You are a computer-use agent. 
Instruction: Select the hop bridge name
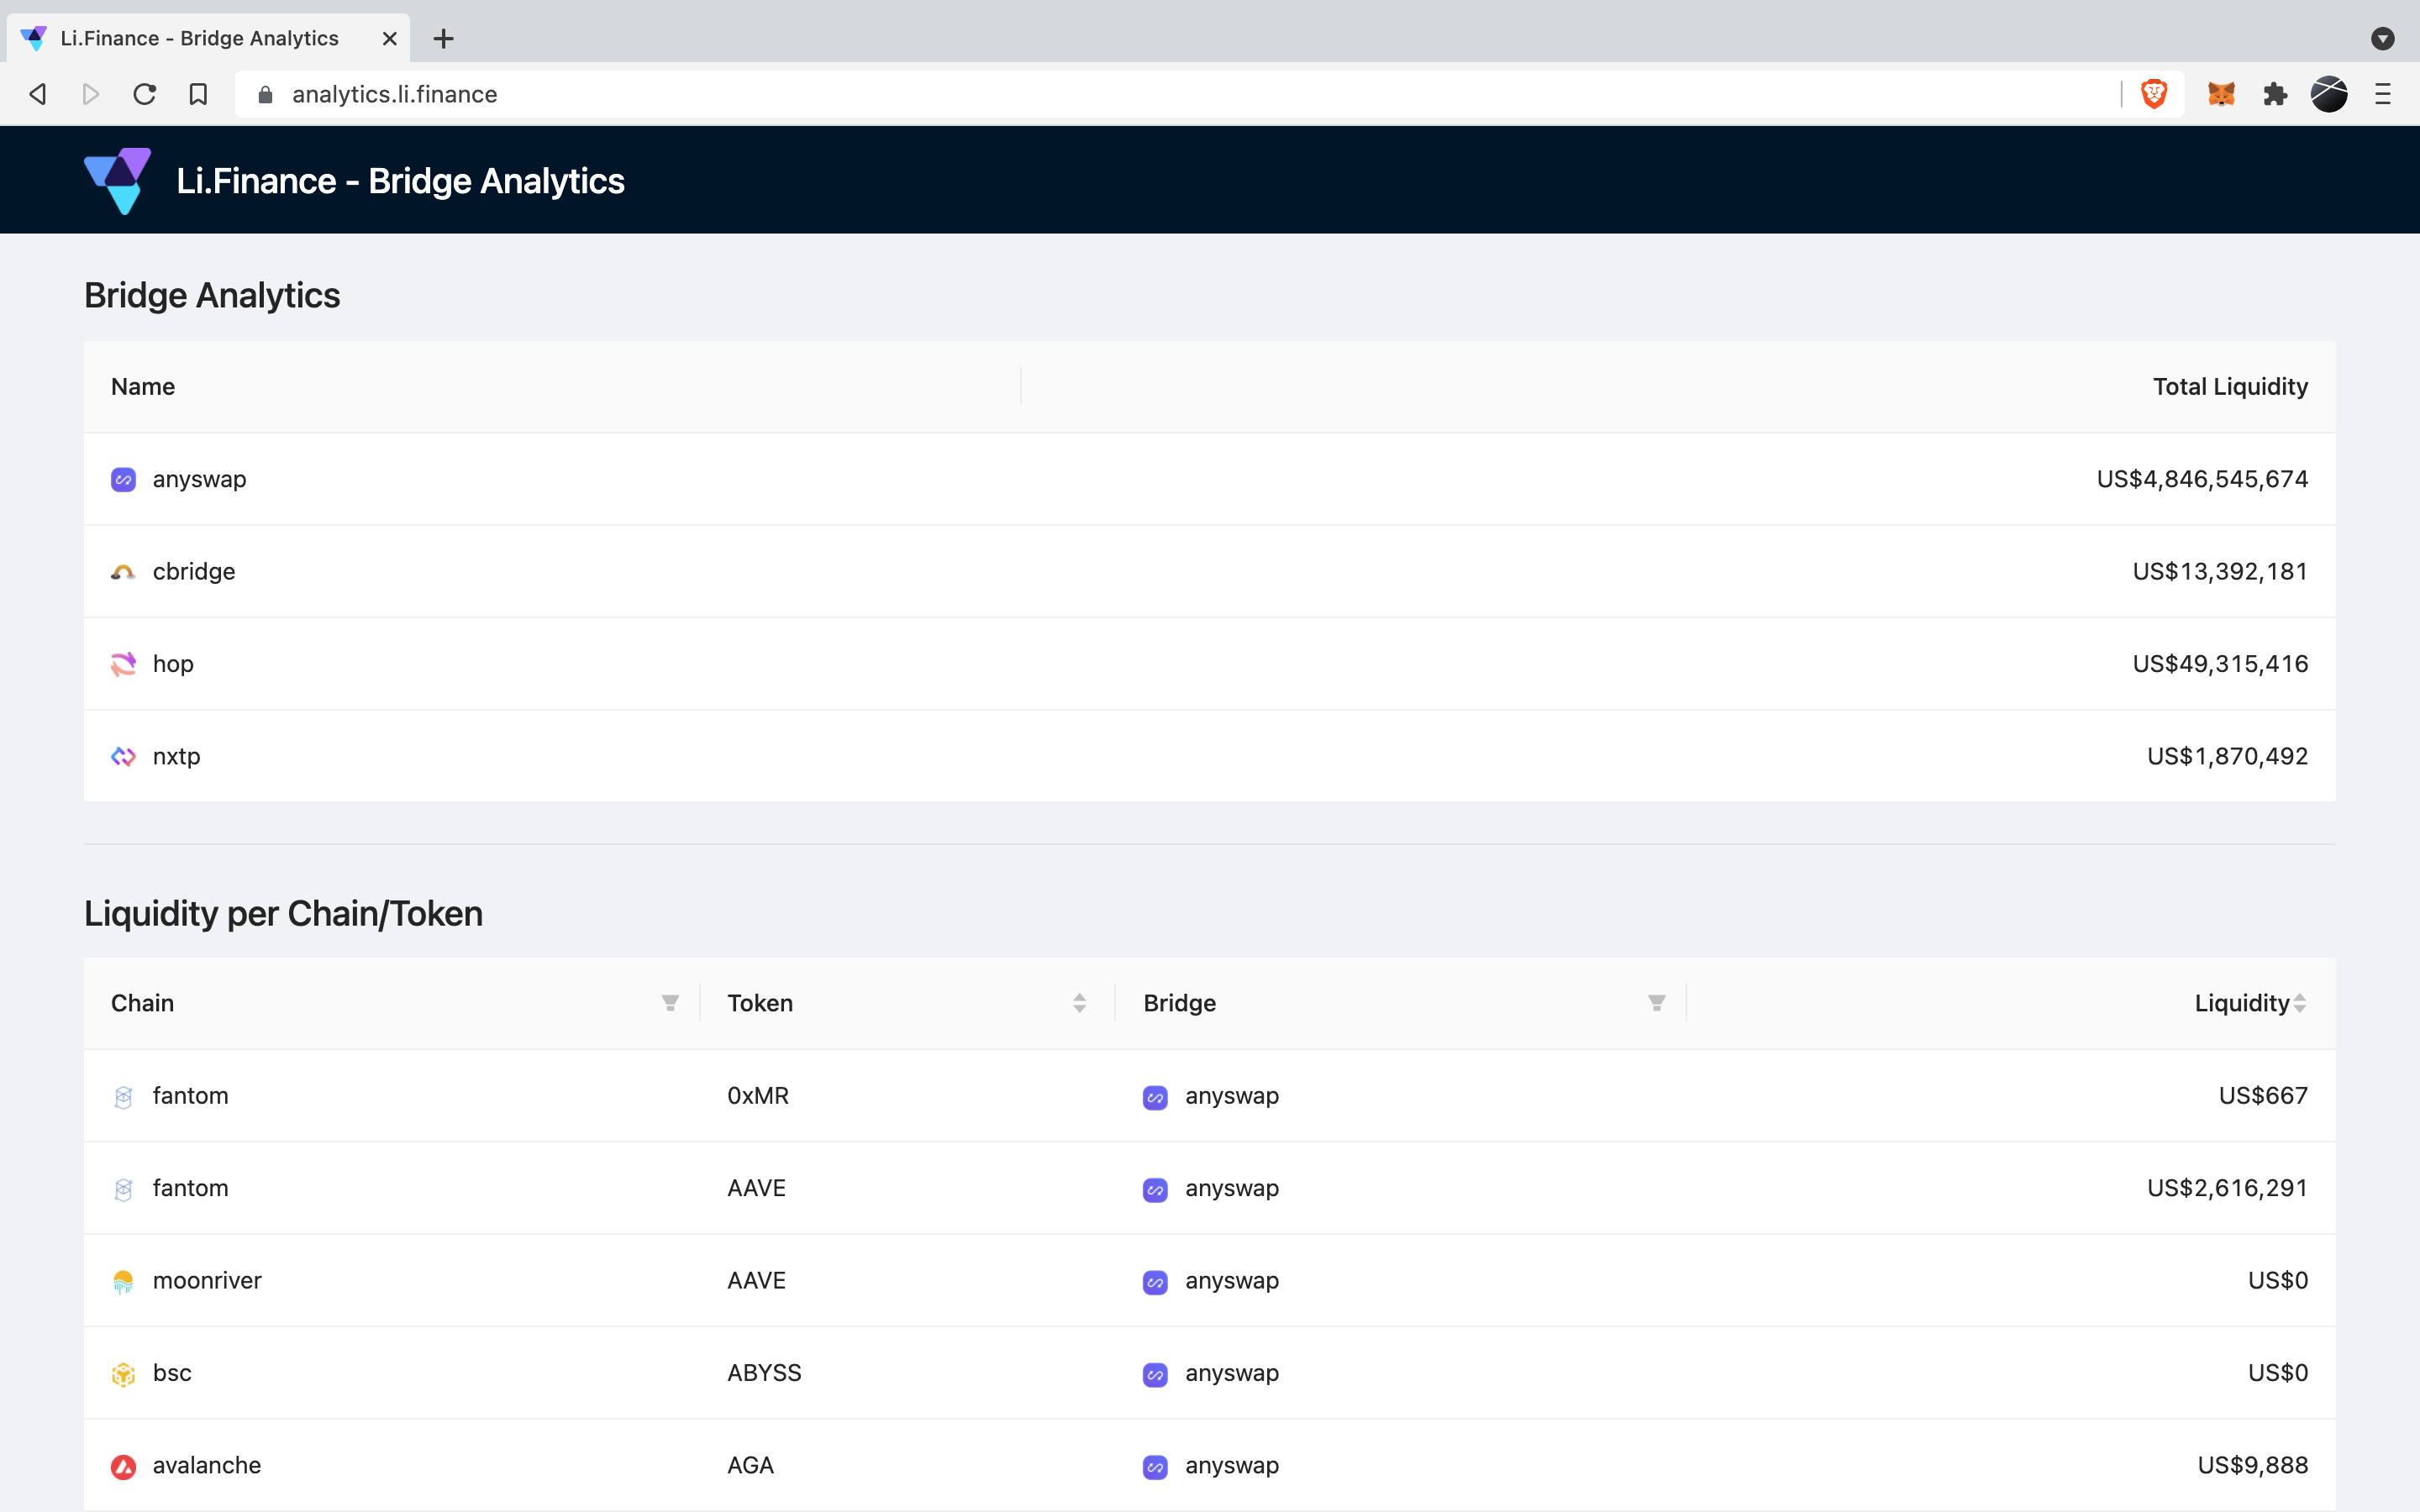point(173,664)
